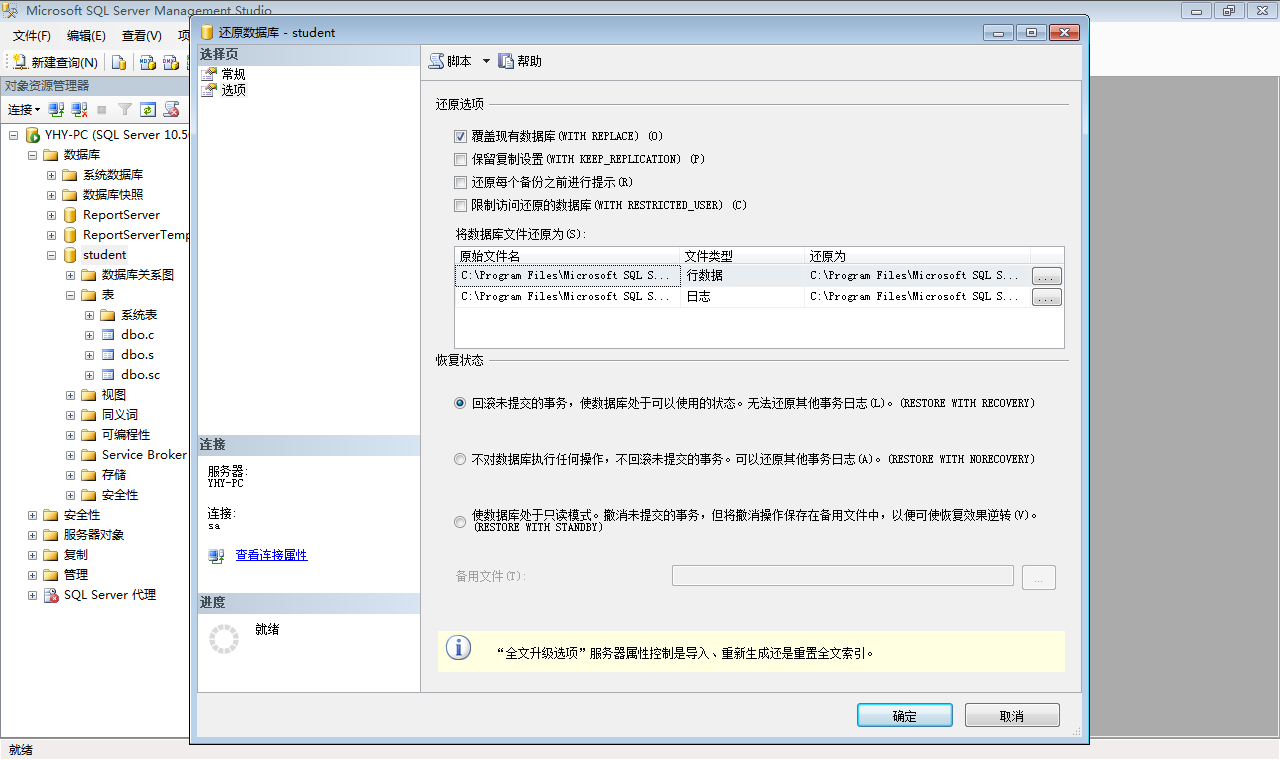
Task: Select the 数据库快照 tree item
Action: click(x=113, y=195)
